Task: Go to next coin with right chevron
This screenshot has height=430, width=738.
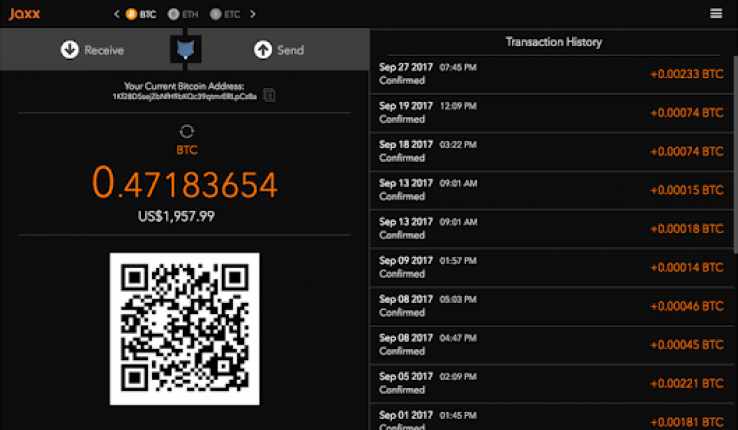Action: click(x=253, y=14)
